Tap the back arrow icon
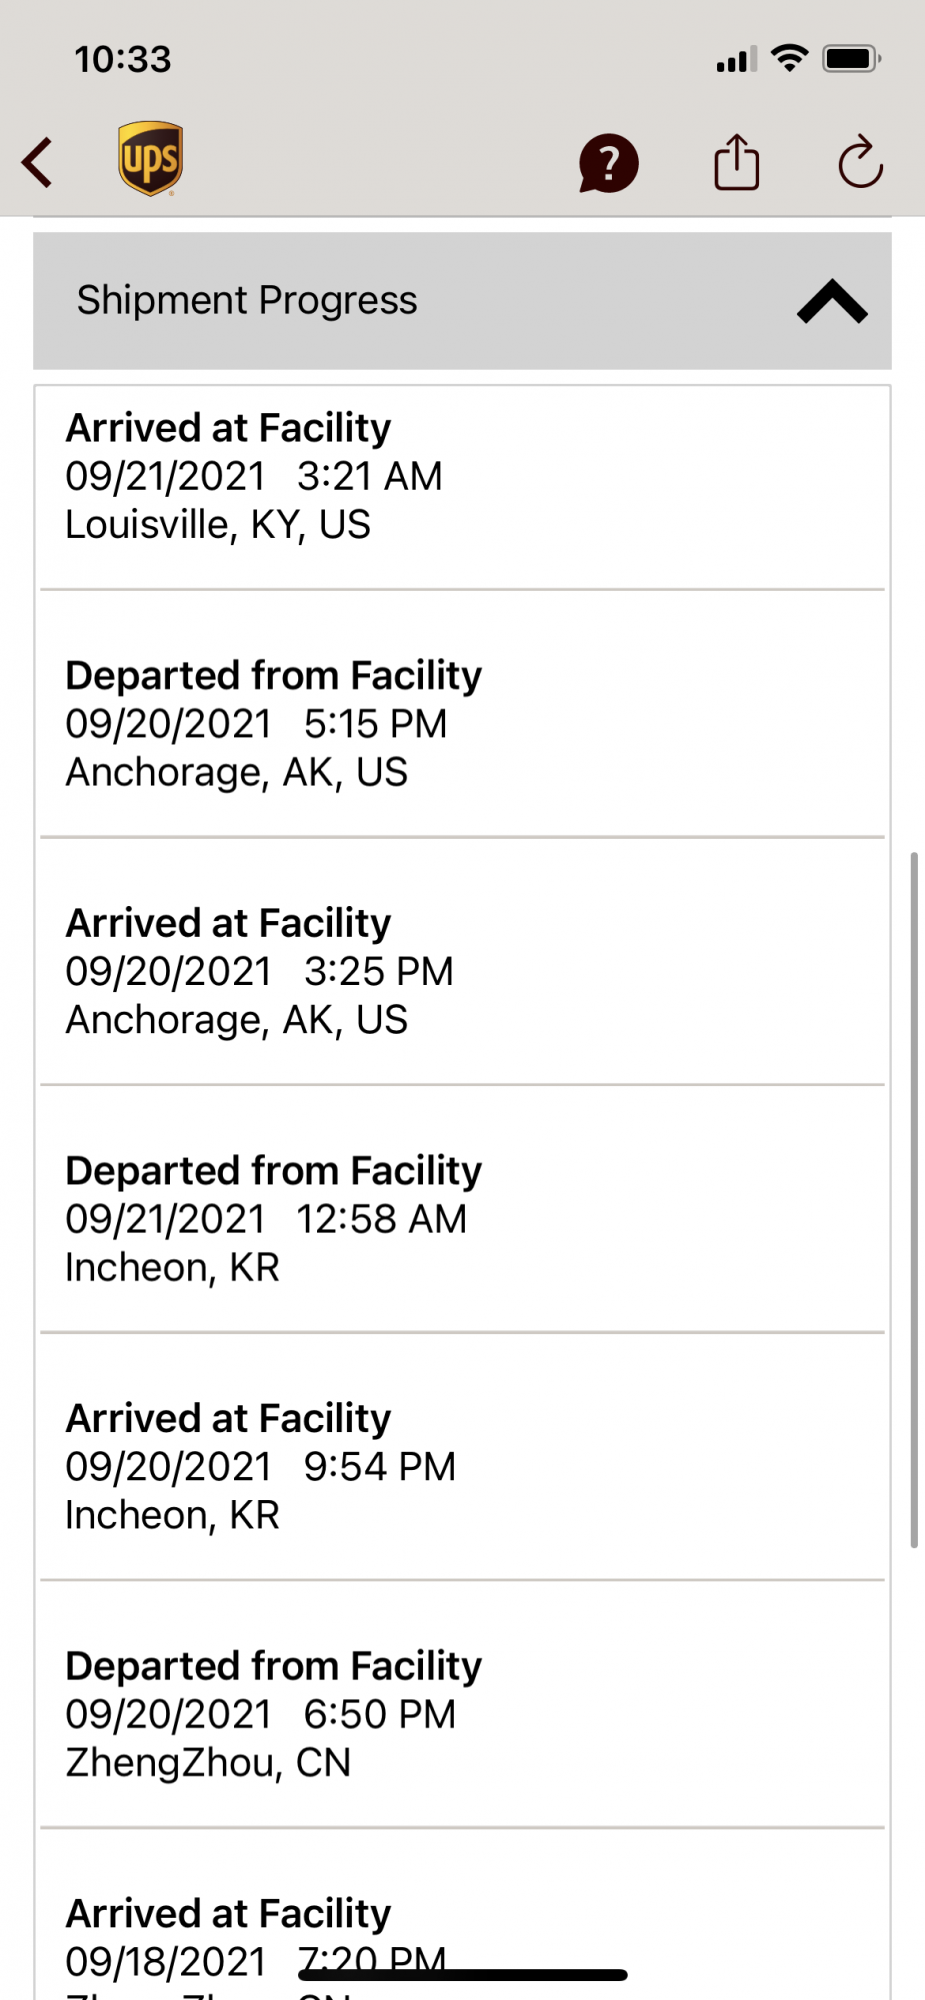Image resolution: width=925 pixels, height=2000 pixels. point(38,162)
